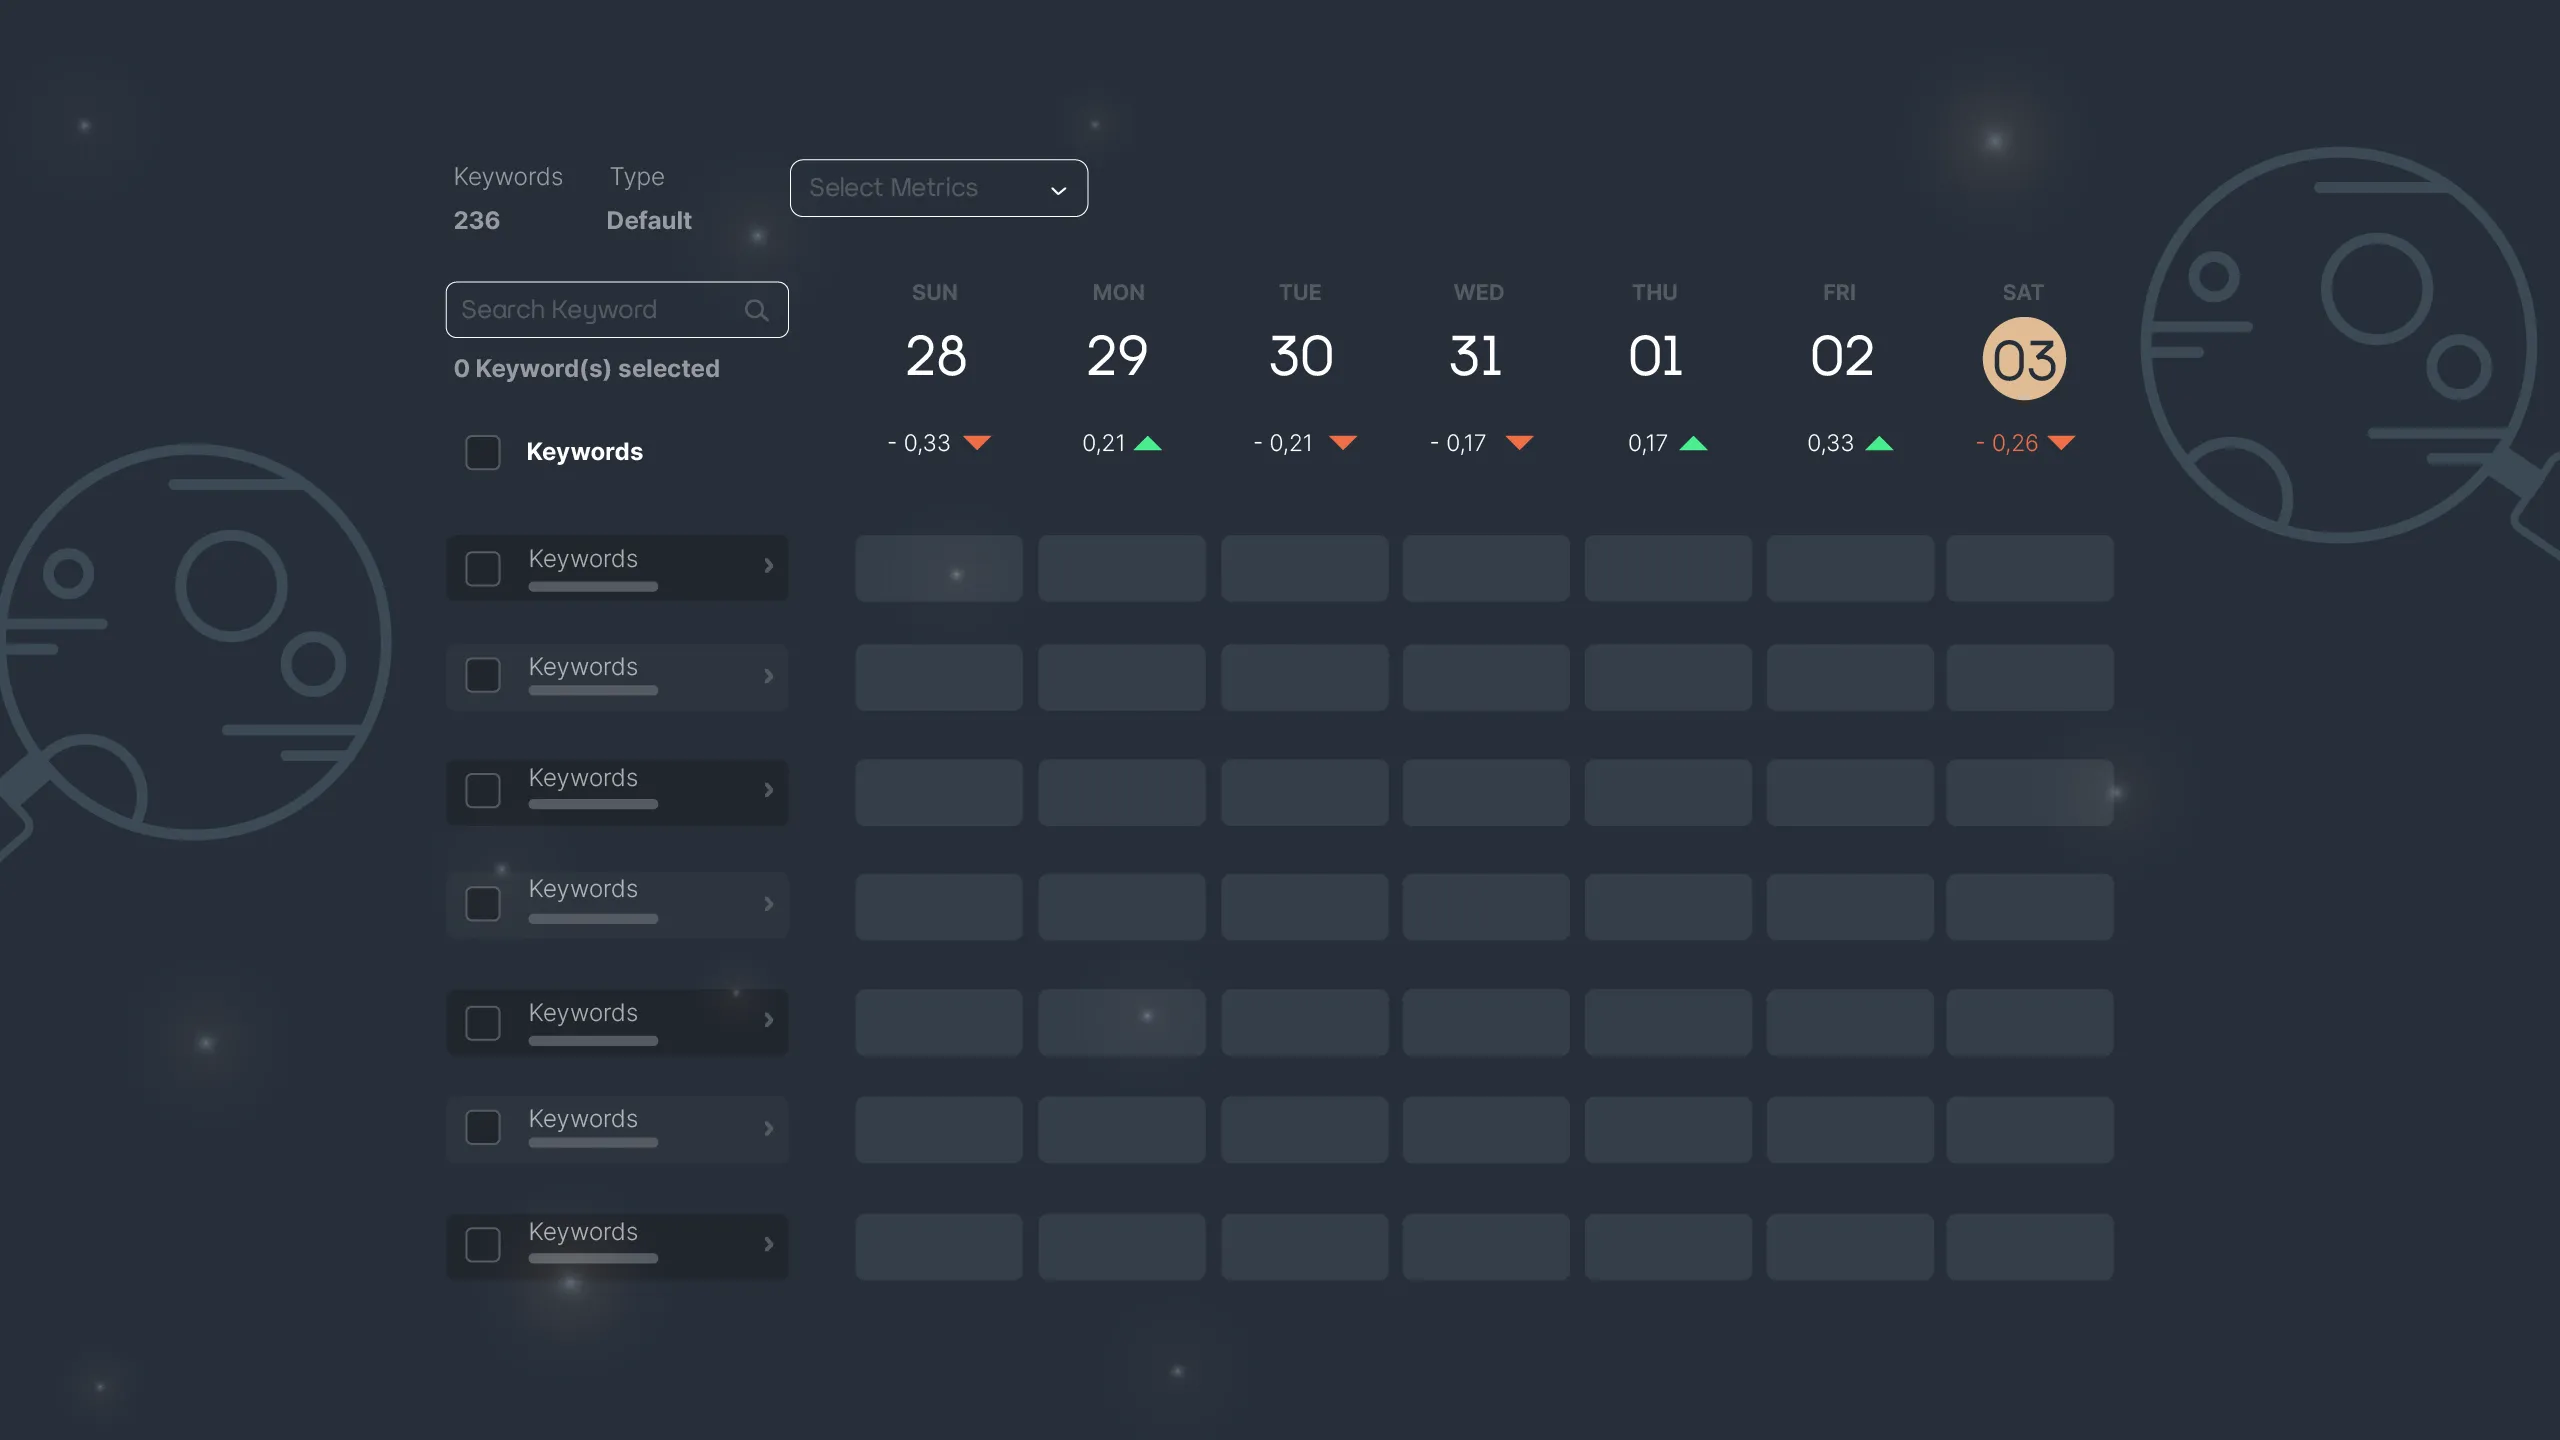Click the bold Keywords column header label
Viewport: 2560px width, 1440px height.
585,452
